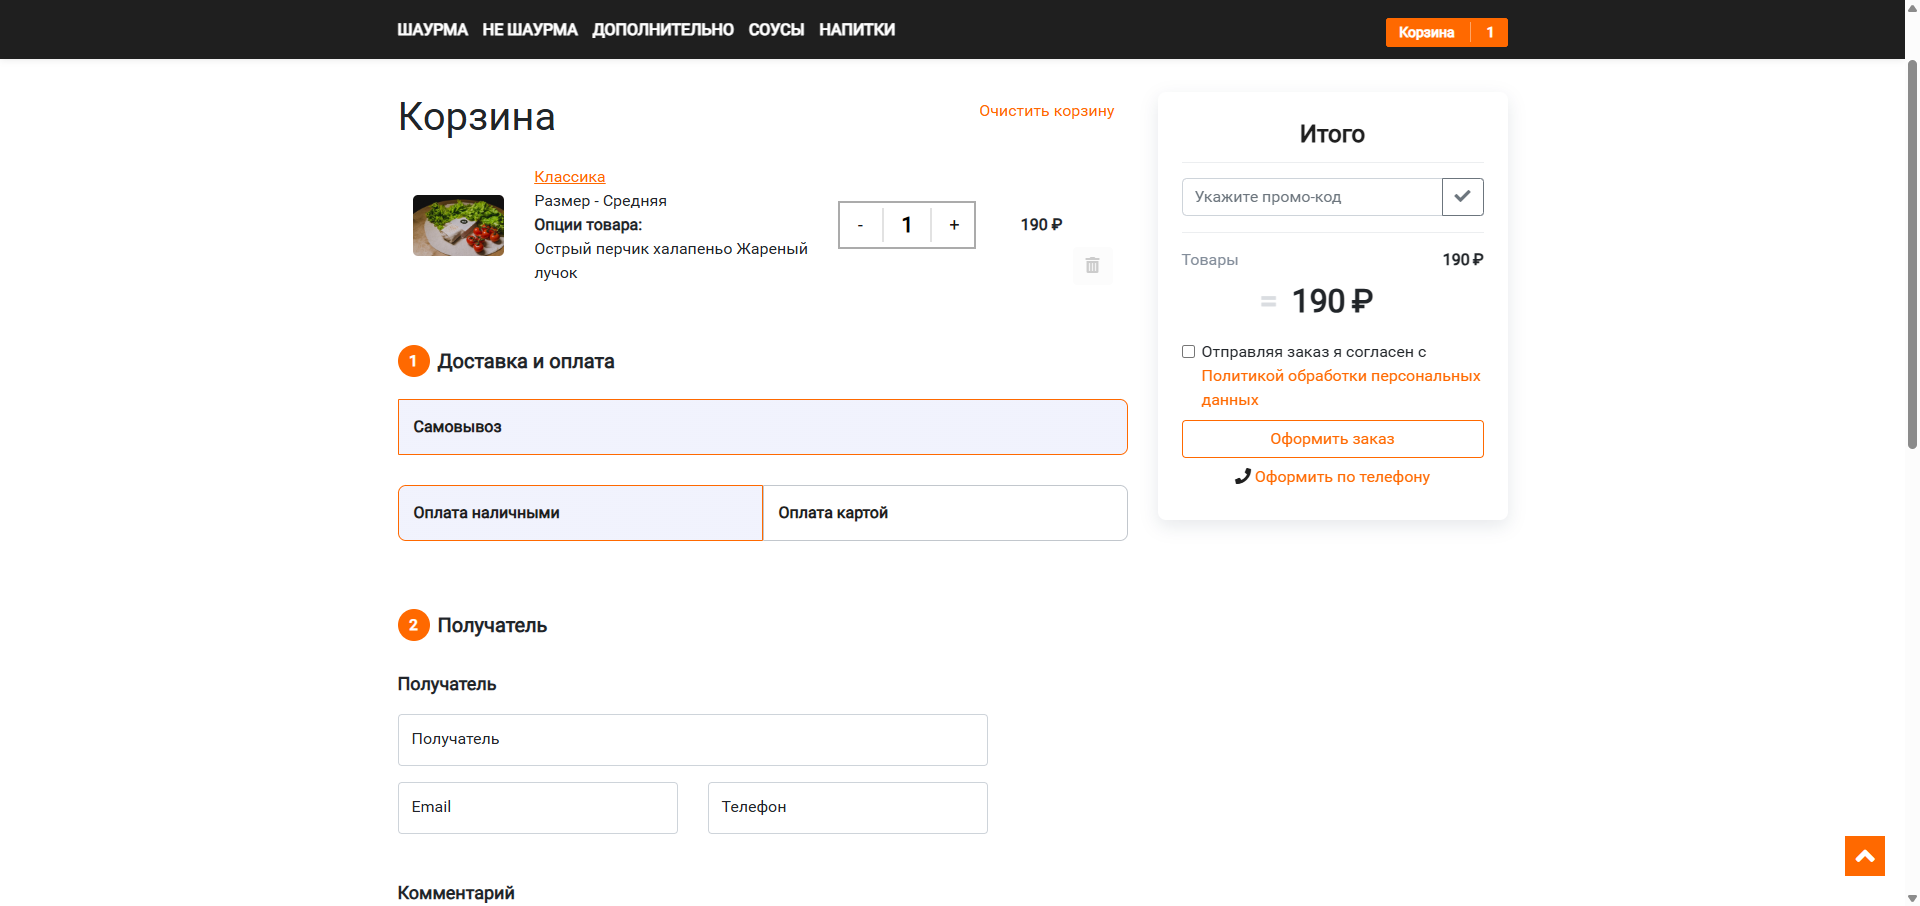Image resolution: width=1920 pixels, height=906 pixels.
Task: Click the Размер - Средняя text
Action: point(600,201)
